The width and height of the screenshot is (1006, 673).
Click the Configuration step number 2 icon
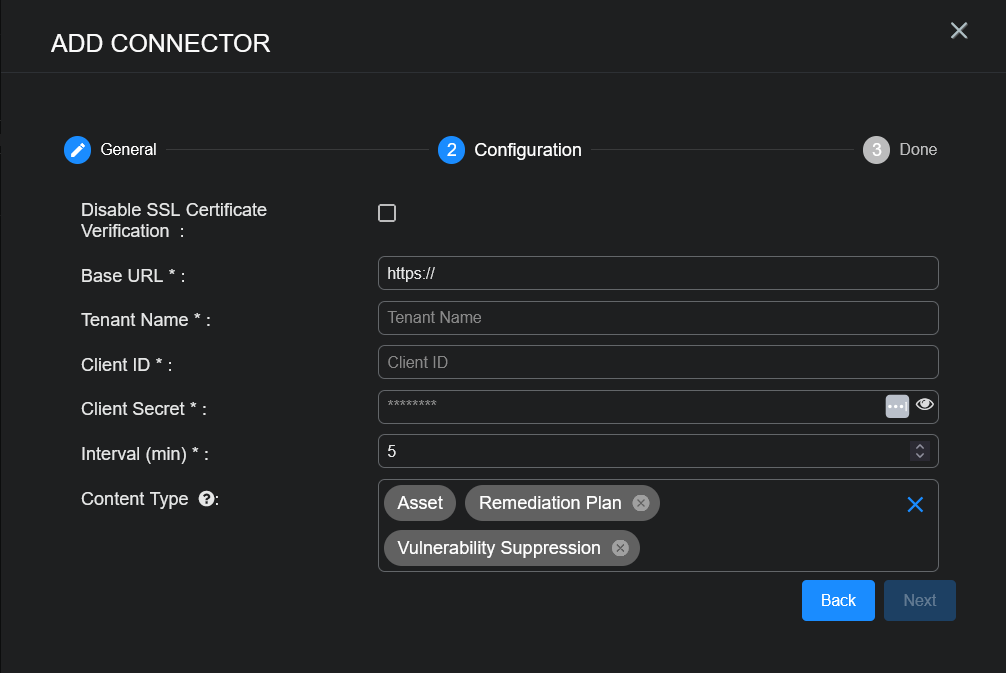pyautogui.click(x=451, y=150)
